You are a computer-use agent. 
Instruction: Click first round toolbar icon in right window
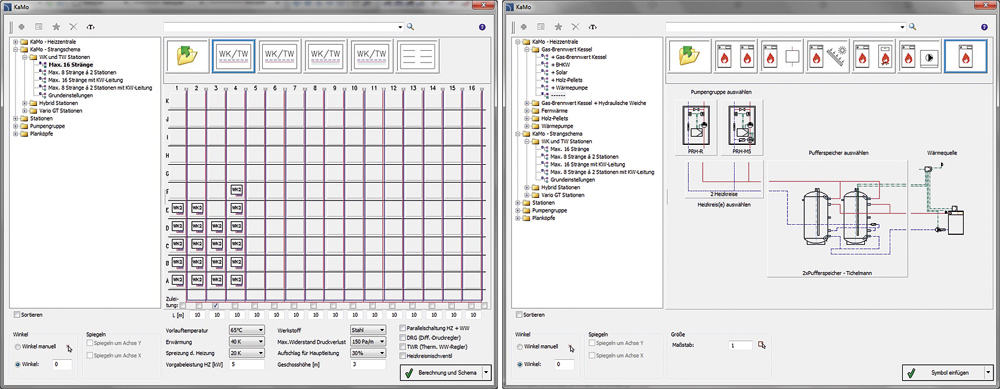click(524, 27)
